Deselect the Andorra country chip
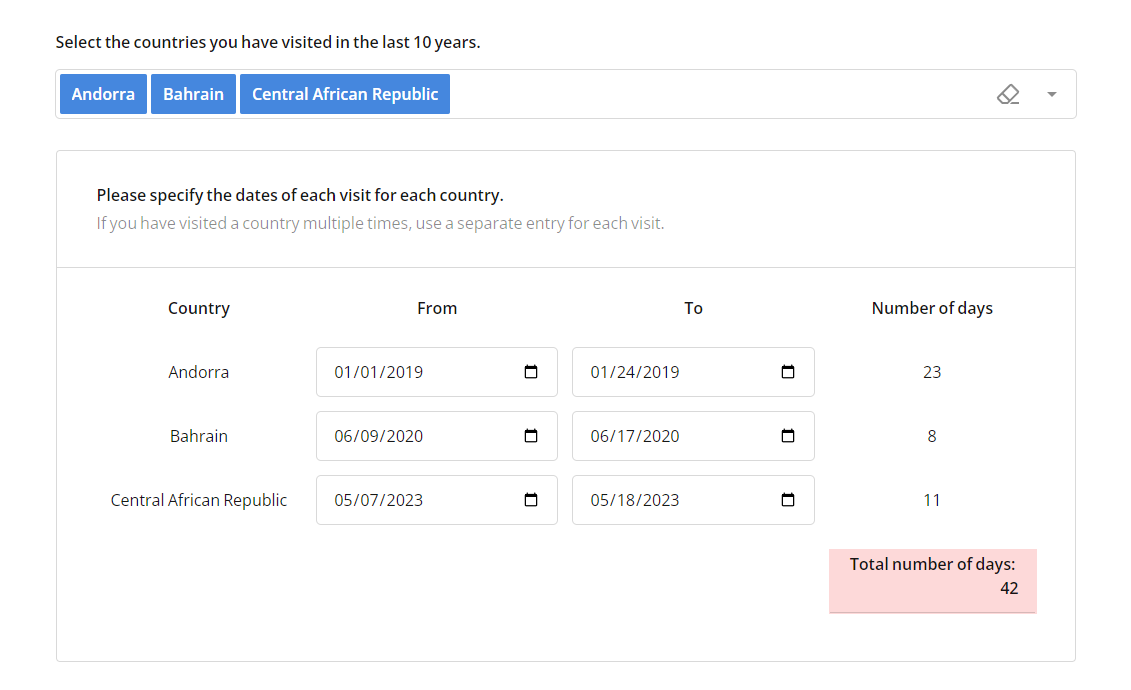The width and height of the screenshot is (1131, 690). 103,93
